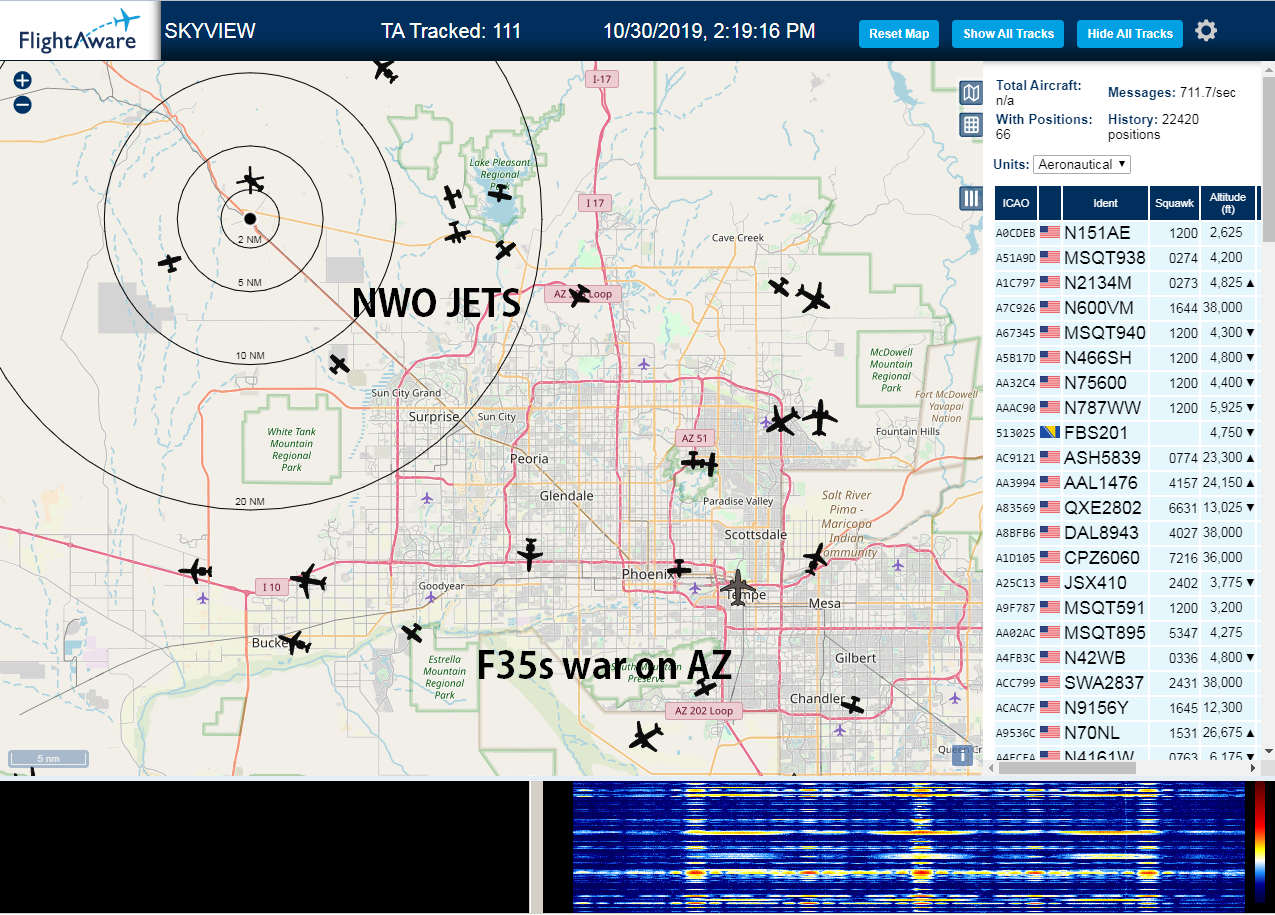This screenshot has width=1275, height=915.
Task: Click the Bosnia flag beside FBS201
Action: point(1050,432)
